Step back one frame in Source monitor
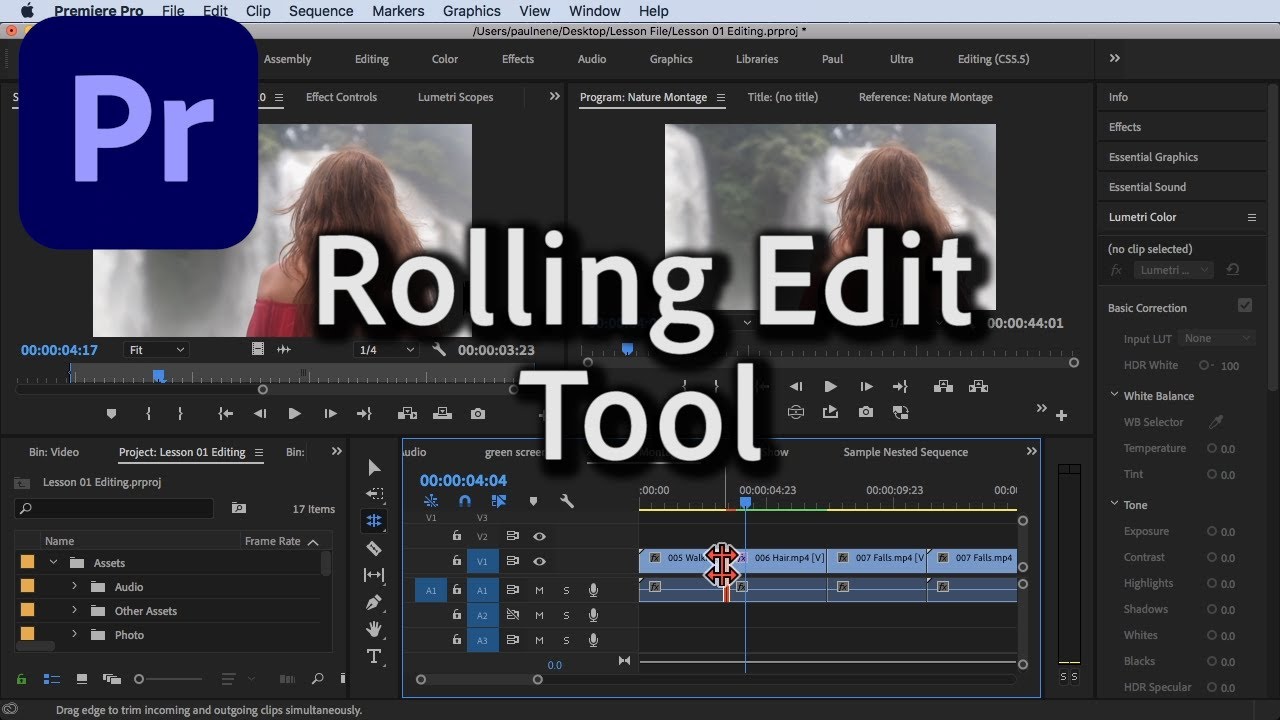This screenshot has width=1280, height=720. tap(260, 413)
